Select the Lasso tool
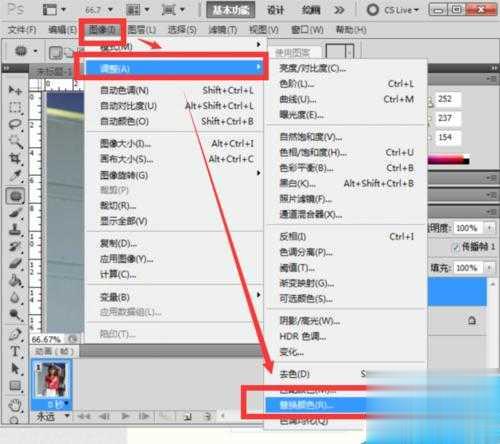 tap(15, 125)
